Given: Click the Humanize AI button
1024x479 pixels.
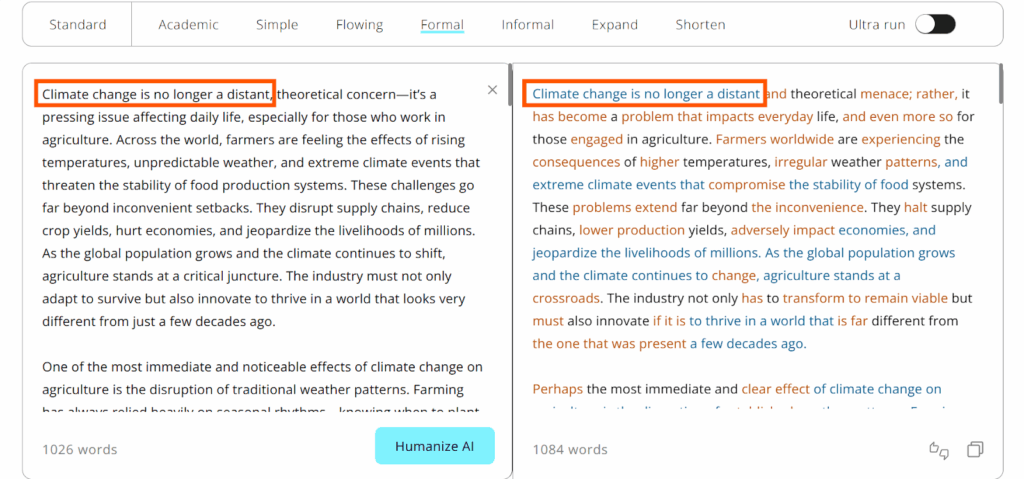Looking at the screenshot, I should pos(435,446).
